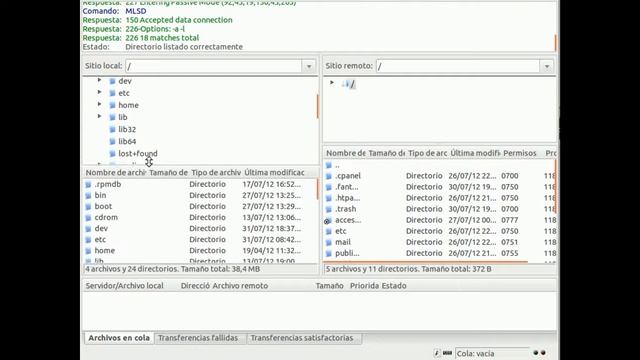Image resolution: width=640 pixels, height=360 pixels.
Task: Expand the etc folder in local tree
Action: (x=99, y=93)
